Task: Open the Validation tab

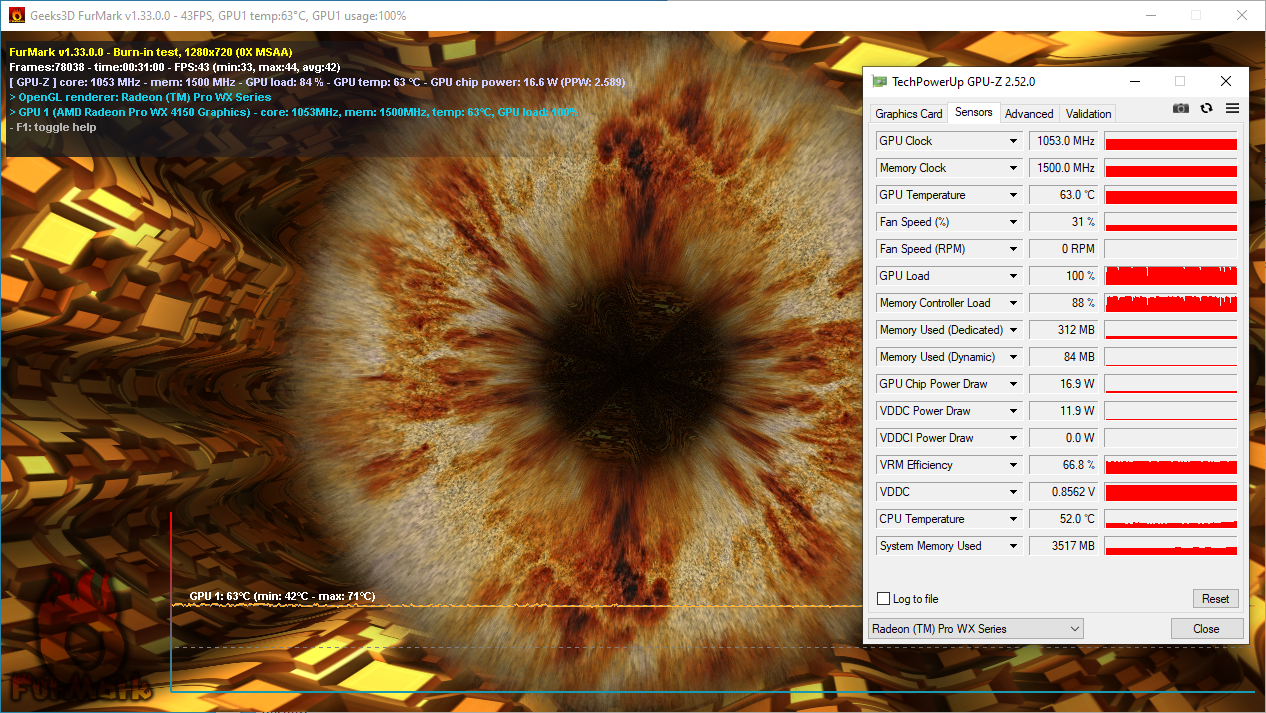Action: coord(1088,114)
